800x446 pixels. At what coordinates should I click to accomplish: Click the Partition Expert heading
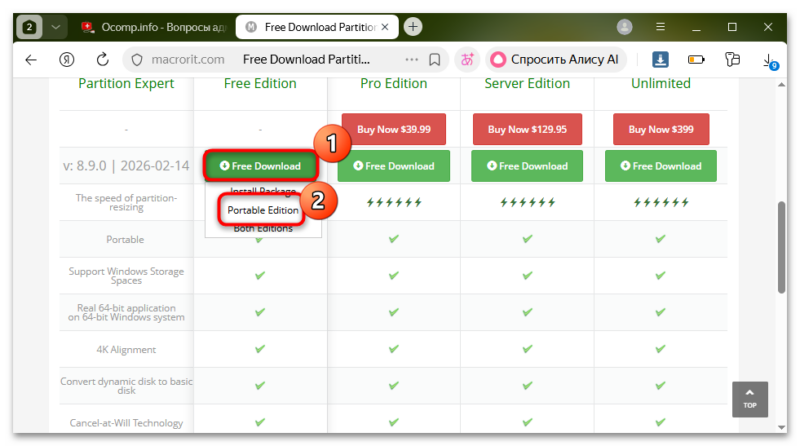pos(126,83)
